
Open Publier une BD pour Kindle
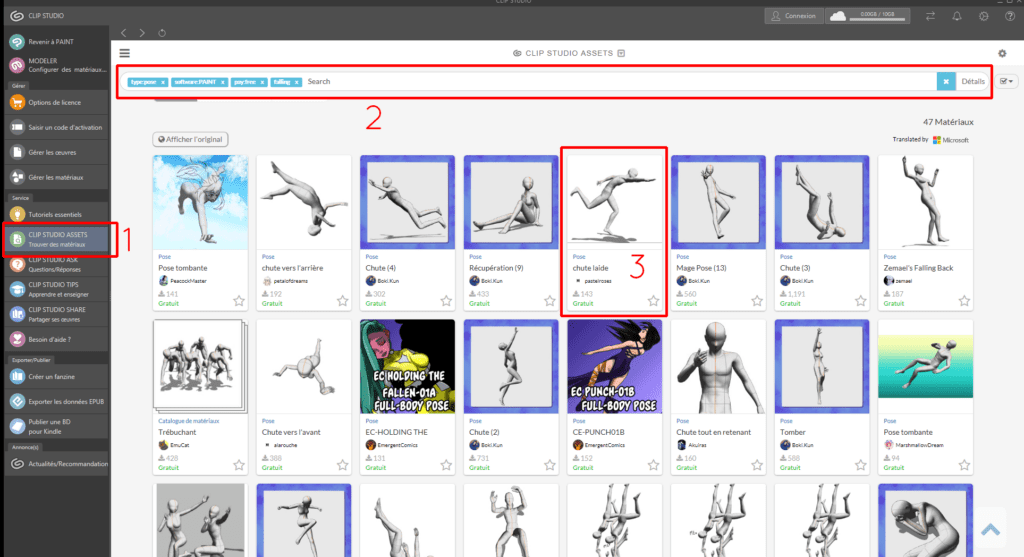(56, 426)
